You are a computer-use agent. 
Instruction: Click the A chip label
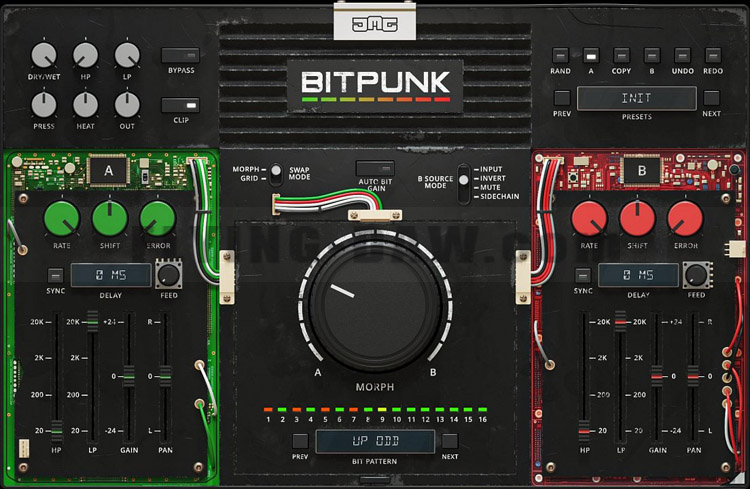[109, 171]
